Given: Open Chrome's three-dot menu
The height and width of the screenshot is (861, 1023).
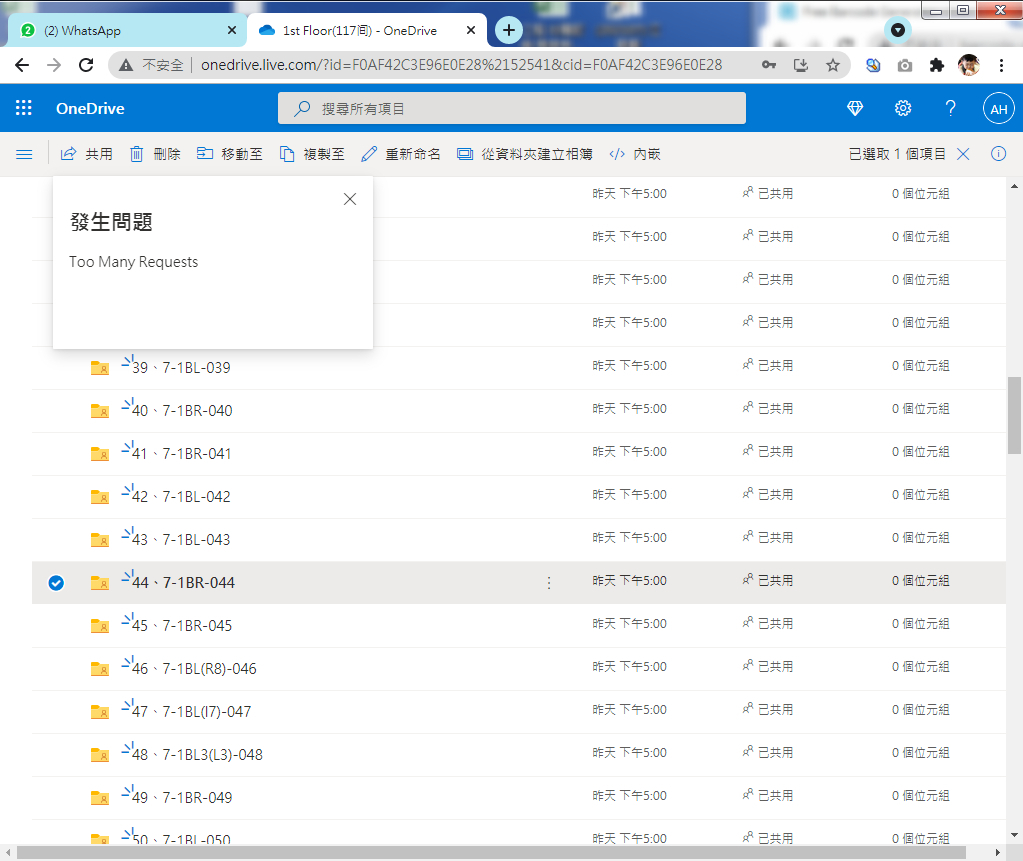Looking at the screenshot, I should click(x=1001, y=65).
